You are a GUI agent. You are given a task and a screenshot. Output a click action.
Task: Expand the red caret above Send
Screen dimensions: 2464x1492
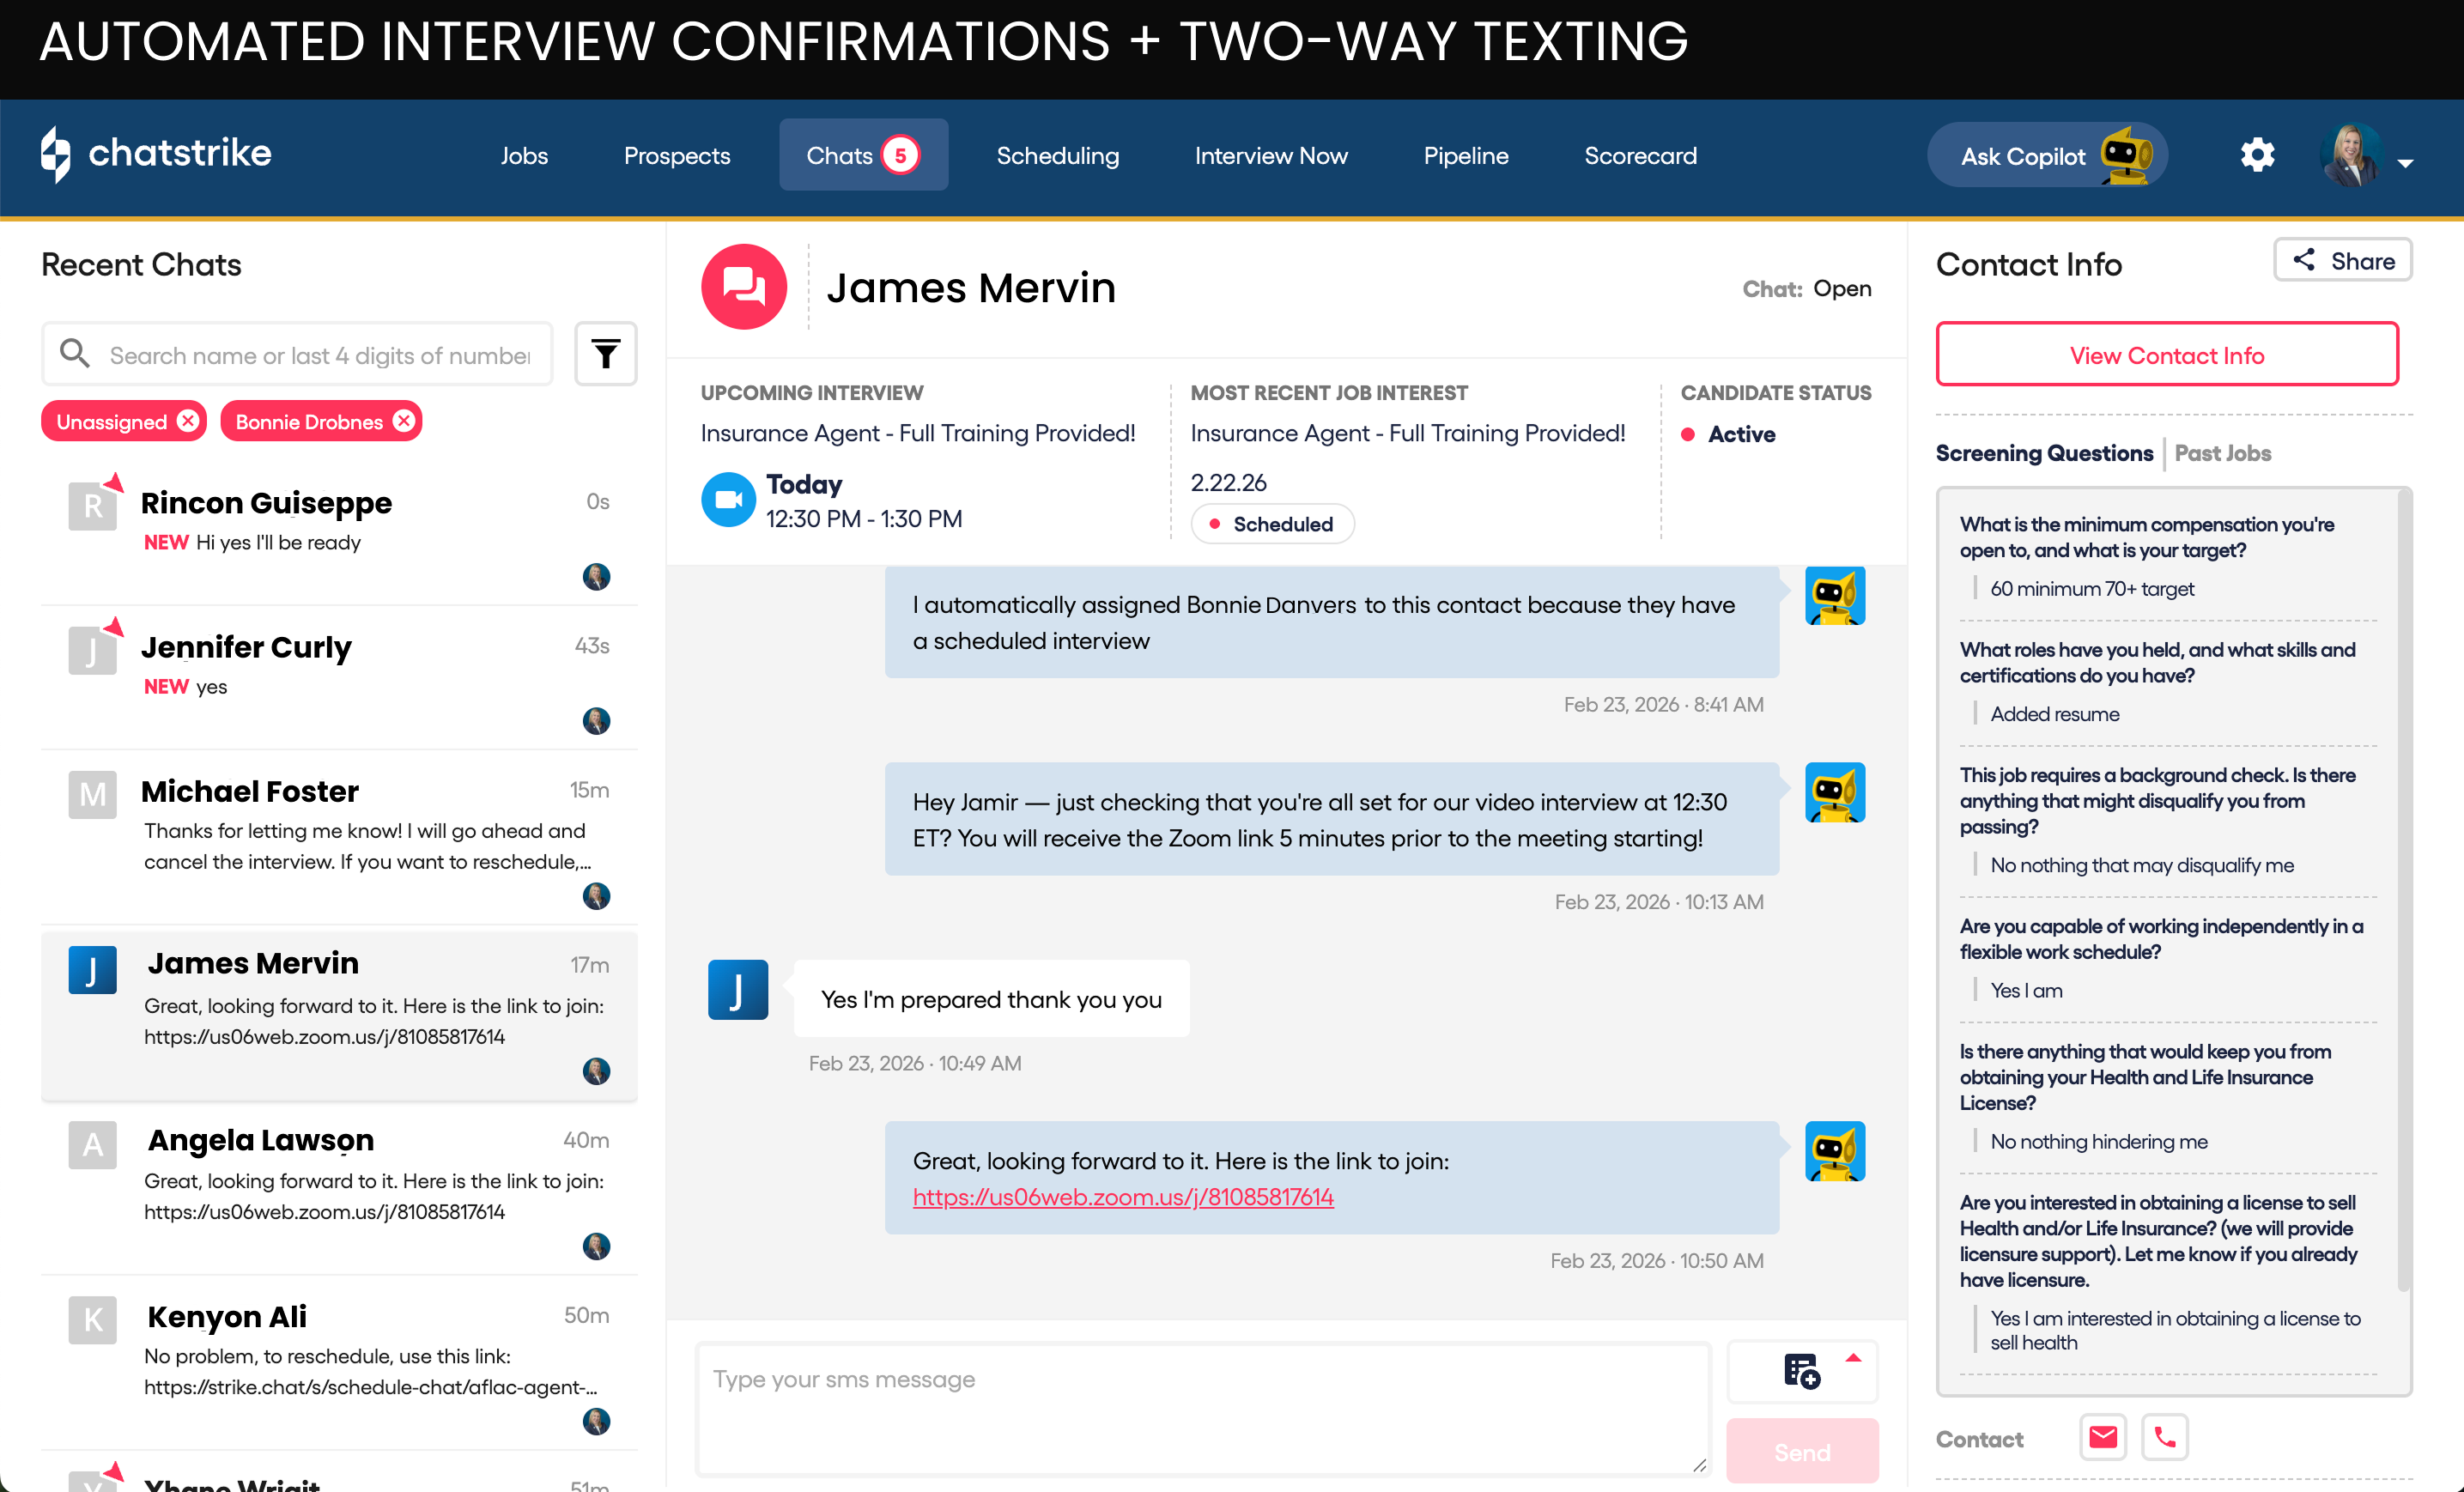point(1853,1357)
